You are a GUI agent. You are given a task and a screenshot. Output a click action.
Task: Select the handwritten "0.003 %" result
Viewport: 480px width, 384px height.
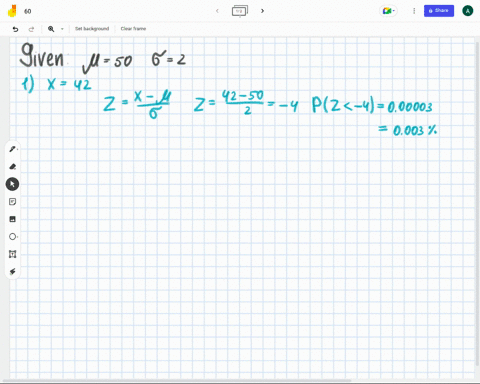pyautogui.click(x=415, y=130)
